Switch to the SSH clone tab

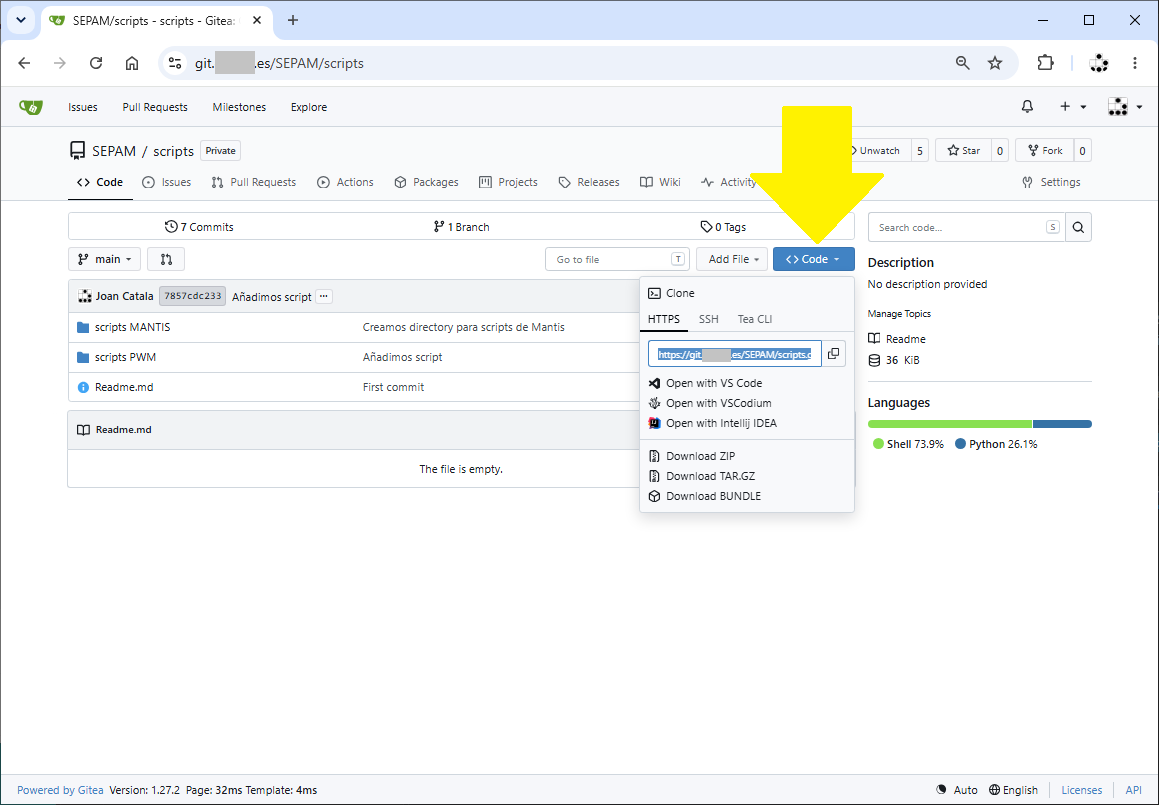tap(708, 319)
